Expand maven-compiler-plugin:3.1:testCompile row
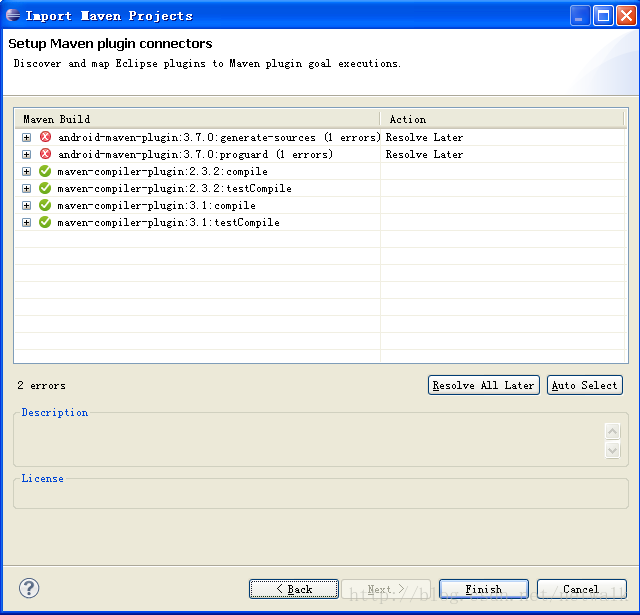This screenshot has width=640, height=615. tap(27, 222)
